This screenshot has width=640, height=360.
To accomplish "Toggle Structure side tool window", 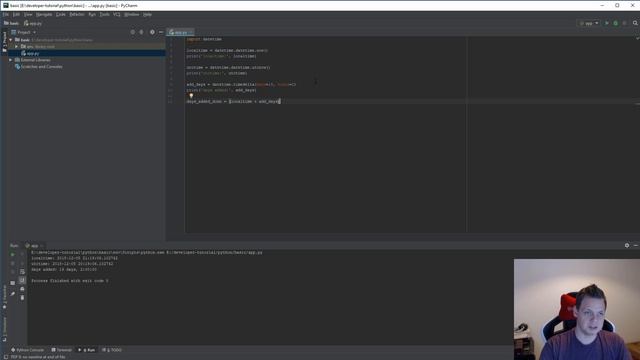I will tap(4, 329).
